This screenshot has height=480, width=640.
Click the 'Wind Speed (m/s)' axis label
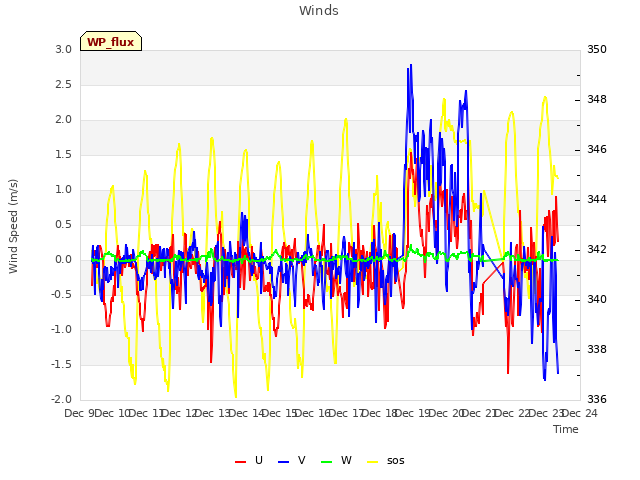(13, 226)
